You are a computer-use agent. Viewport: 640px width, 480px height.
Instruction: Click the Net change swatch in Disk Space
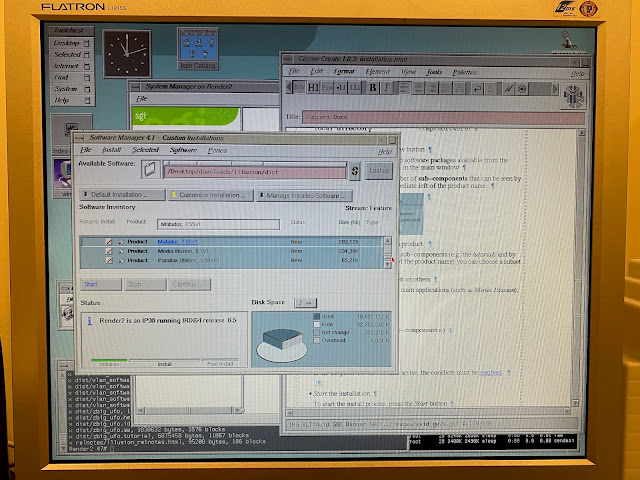click(316, 332)
